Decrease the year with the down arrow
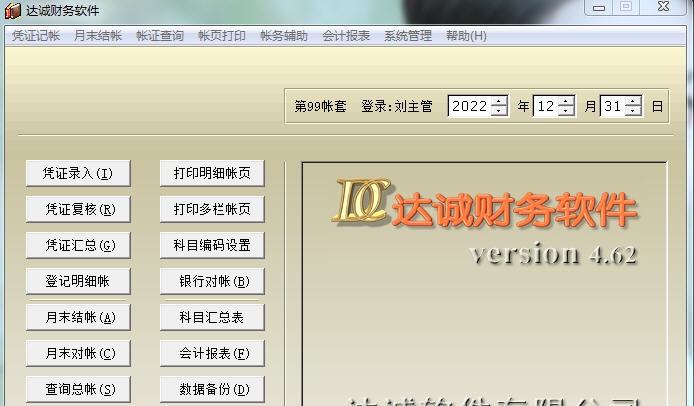This screenshot has width=694, height=406. coord(499,111)
